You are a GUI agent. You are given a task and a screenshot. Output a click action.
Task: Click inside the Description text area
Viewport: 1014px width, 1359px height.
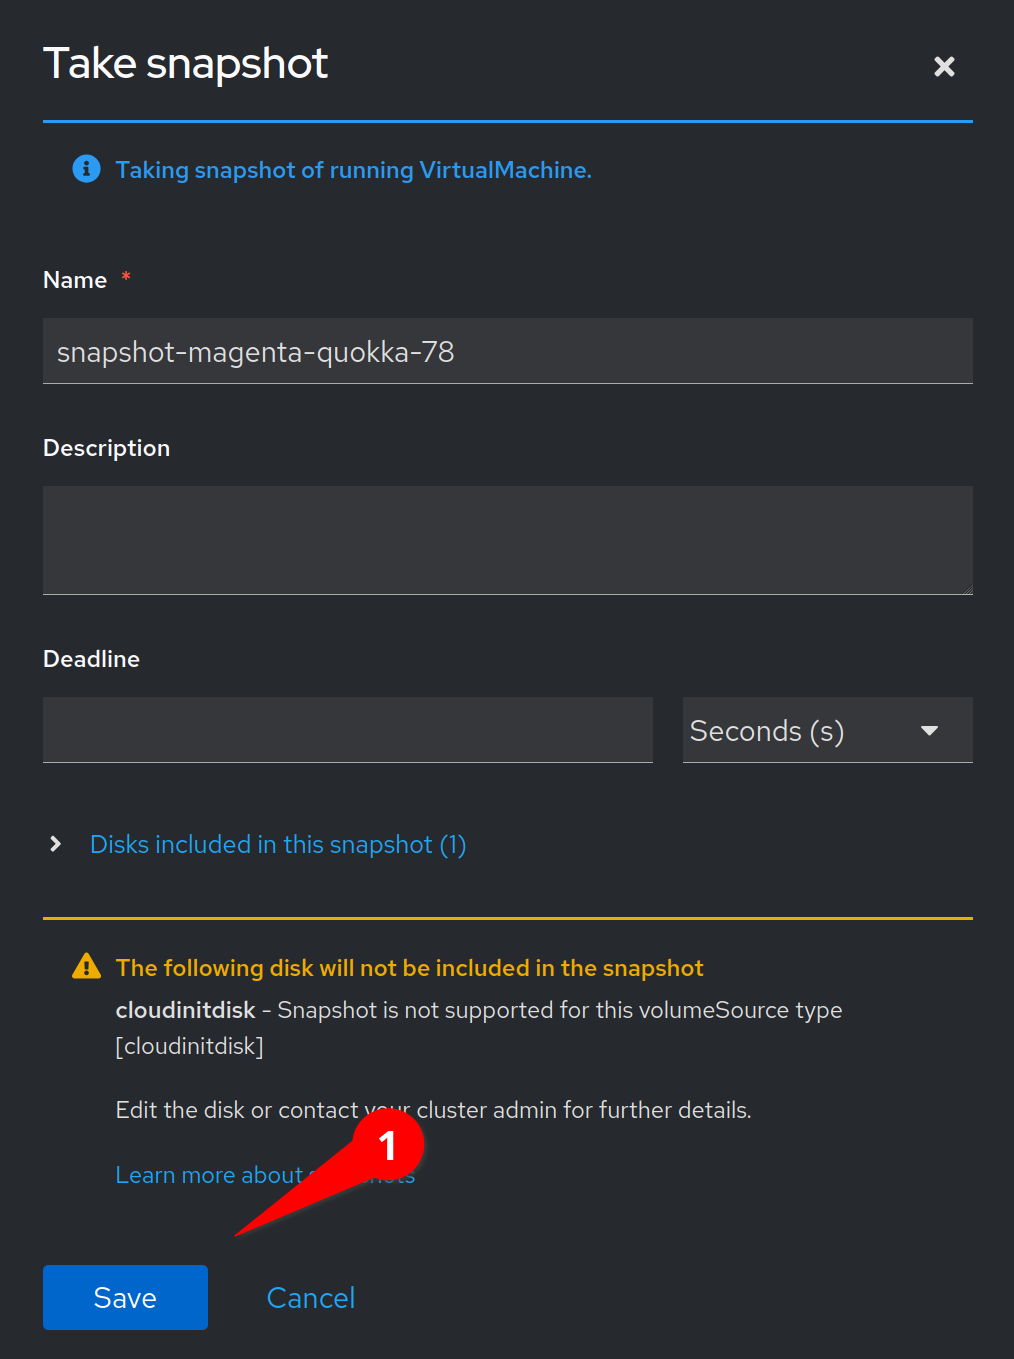507,540
